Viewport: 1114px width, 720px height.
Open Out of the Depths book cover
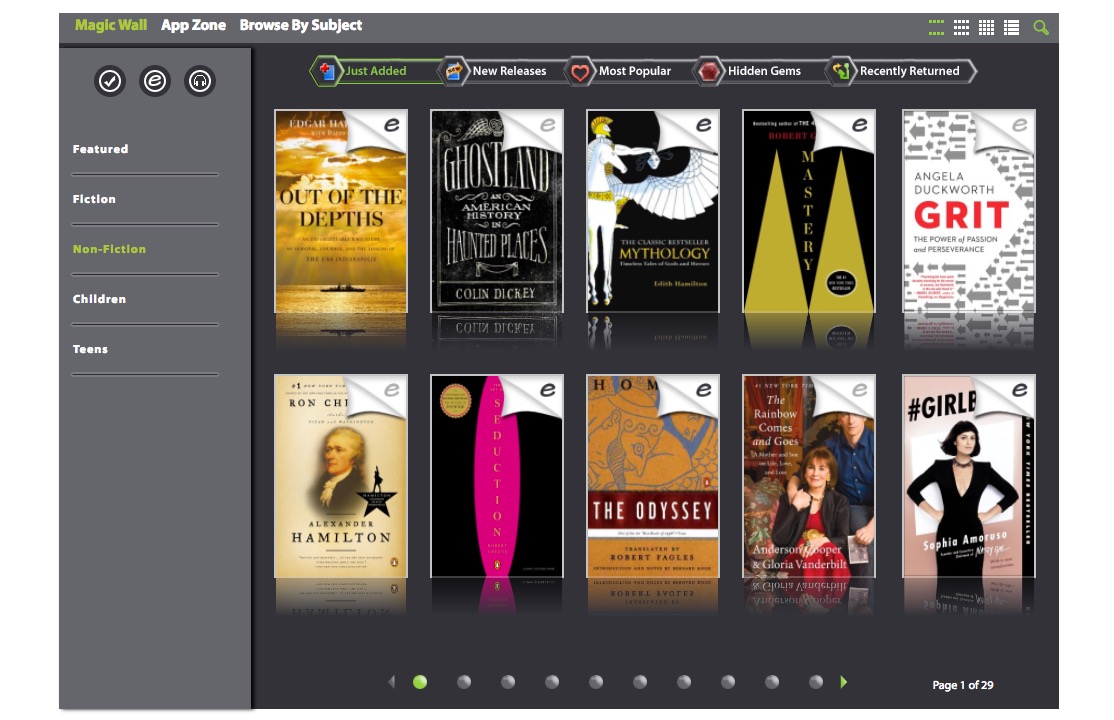341,211
